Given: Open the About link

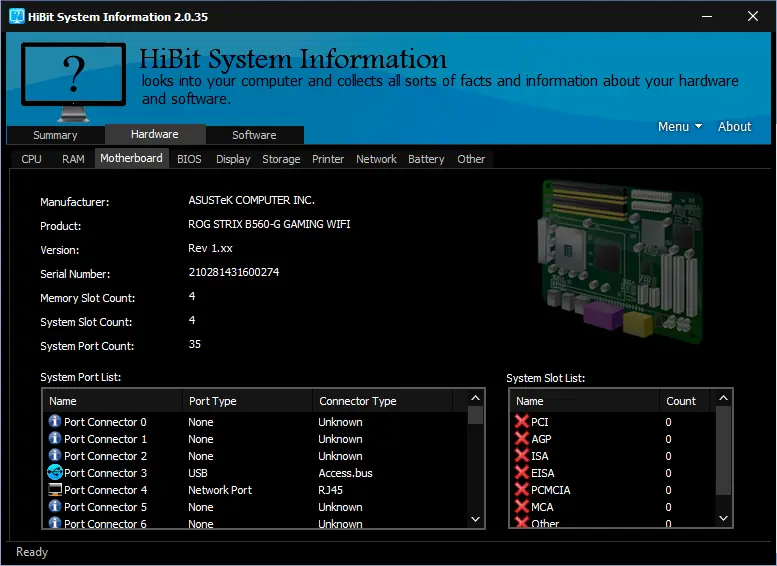Looking at the screenshot, I should (x=734, y=126).
